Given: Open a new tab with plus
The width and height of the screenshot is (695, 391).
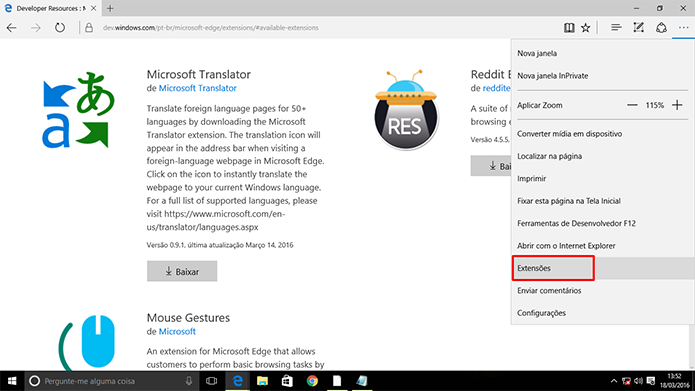Looking at the screenshot, I should (x=110, y=8).
